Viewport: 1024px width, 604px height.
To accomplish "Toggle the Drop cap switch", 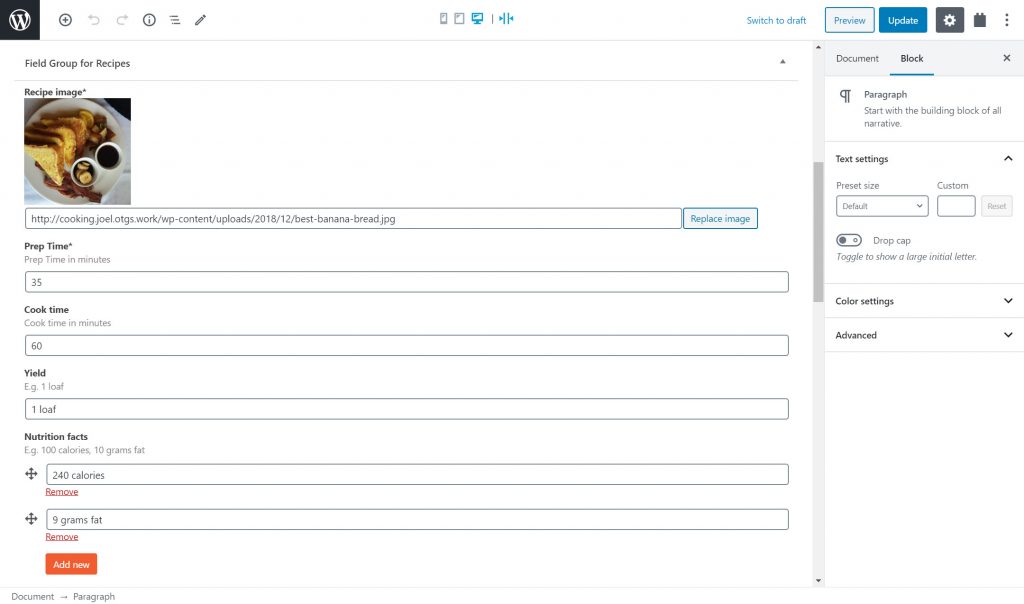I will [x=849, y=241].
